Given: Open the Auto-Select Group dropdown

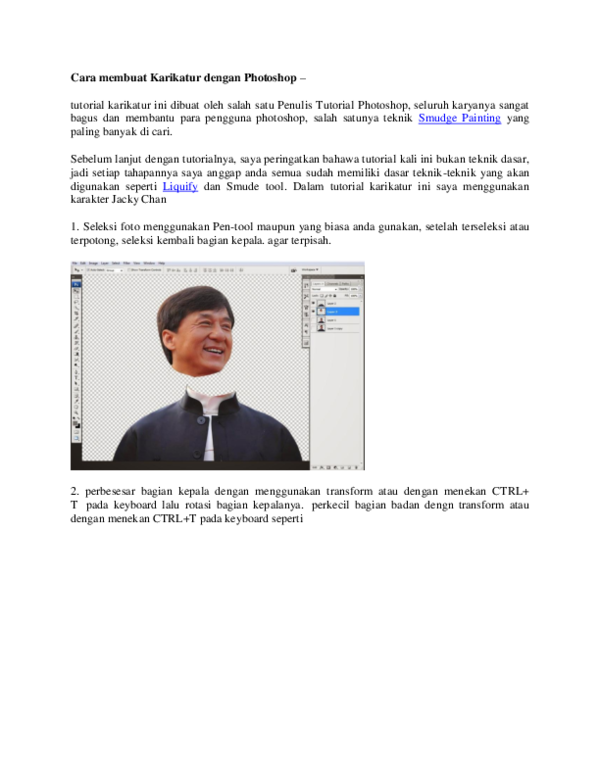Looking at the screenshot, I should pyautogui.click(x=115, y=270).
